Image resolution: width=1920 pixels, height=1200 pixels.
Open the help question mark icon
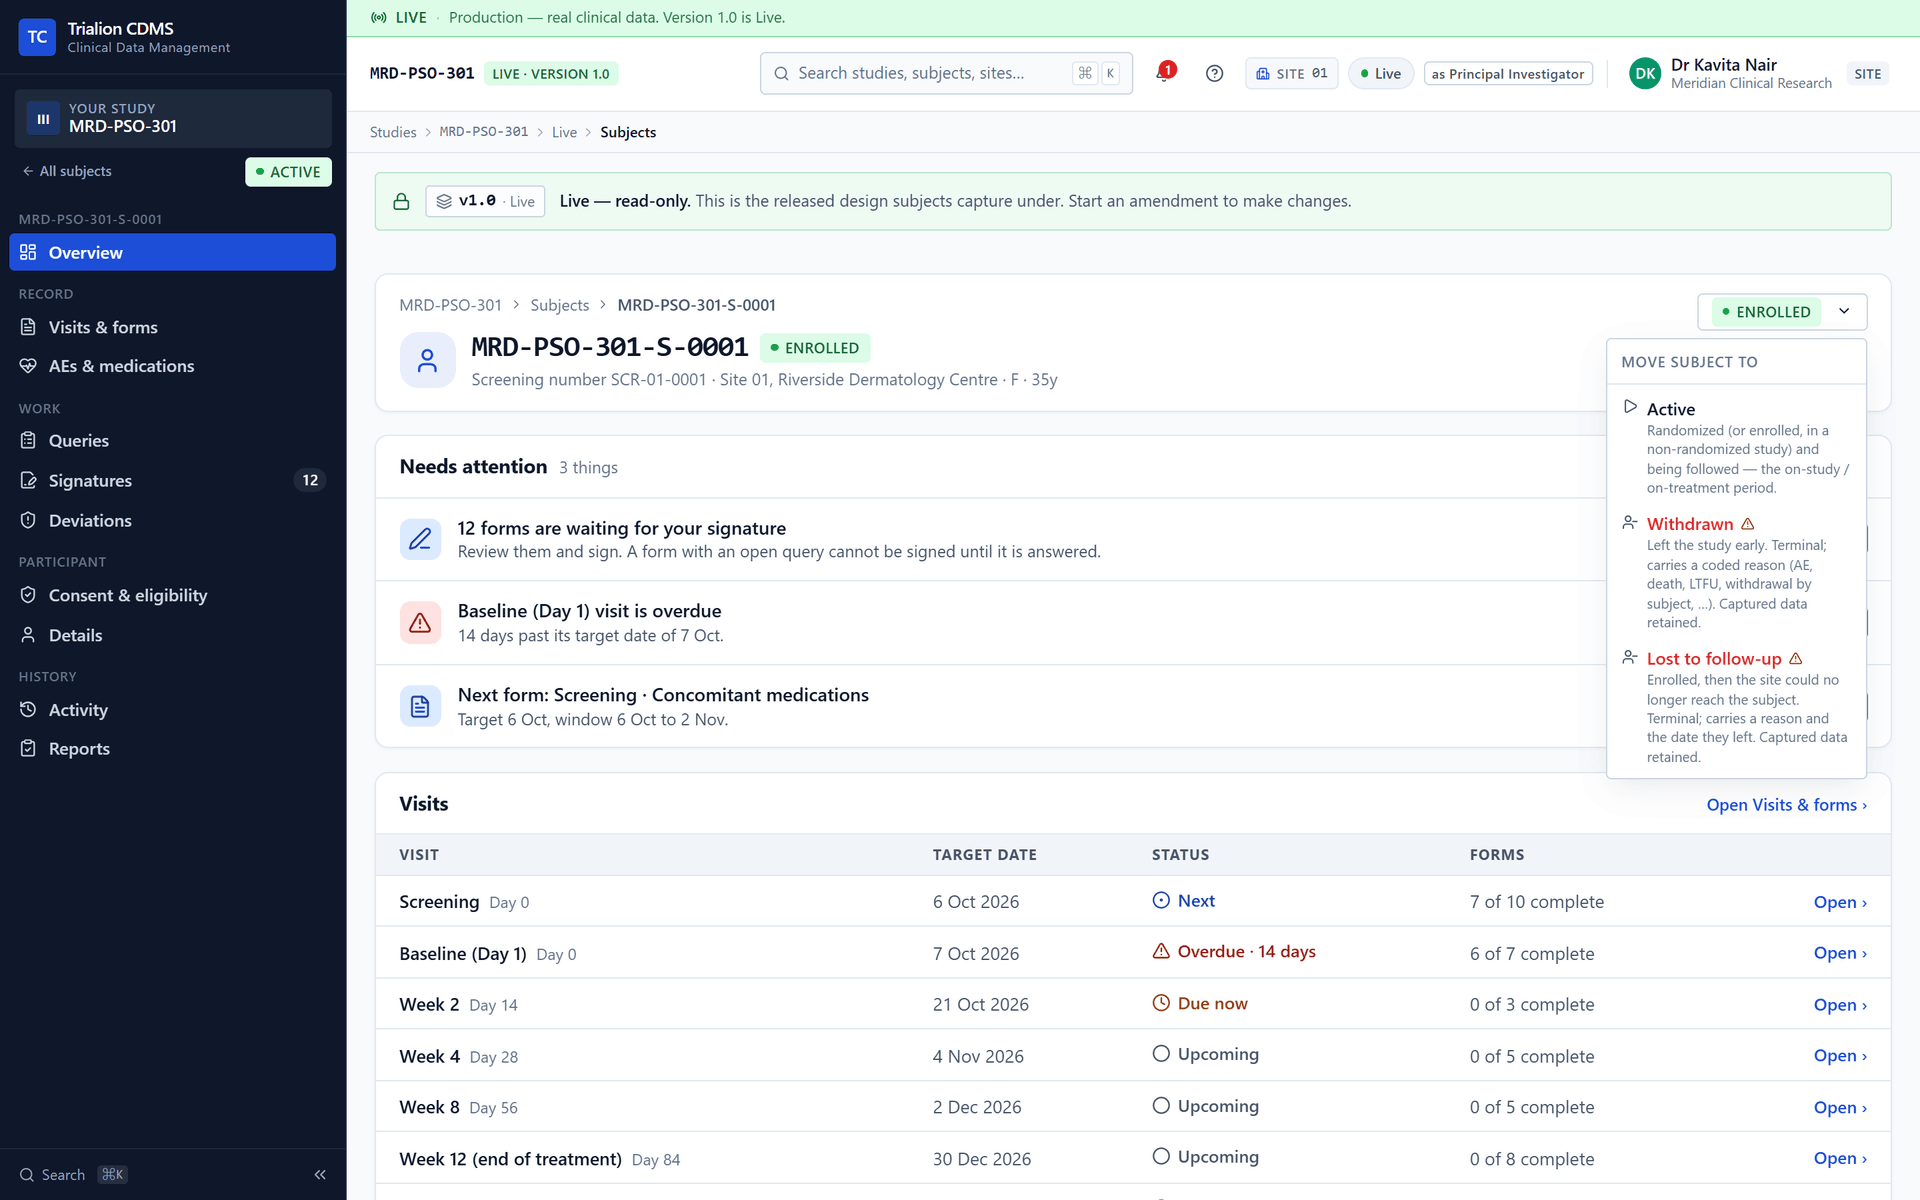[x=1214, y=73]
